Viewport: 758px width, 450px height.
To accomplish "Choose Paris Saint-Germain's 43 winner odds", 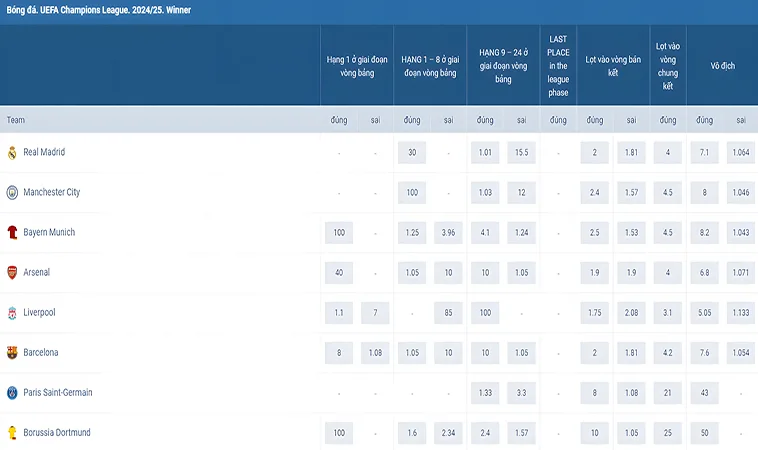I will tap(704, 393).
